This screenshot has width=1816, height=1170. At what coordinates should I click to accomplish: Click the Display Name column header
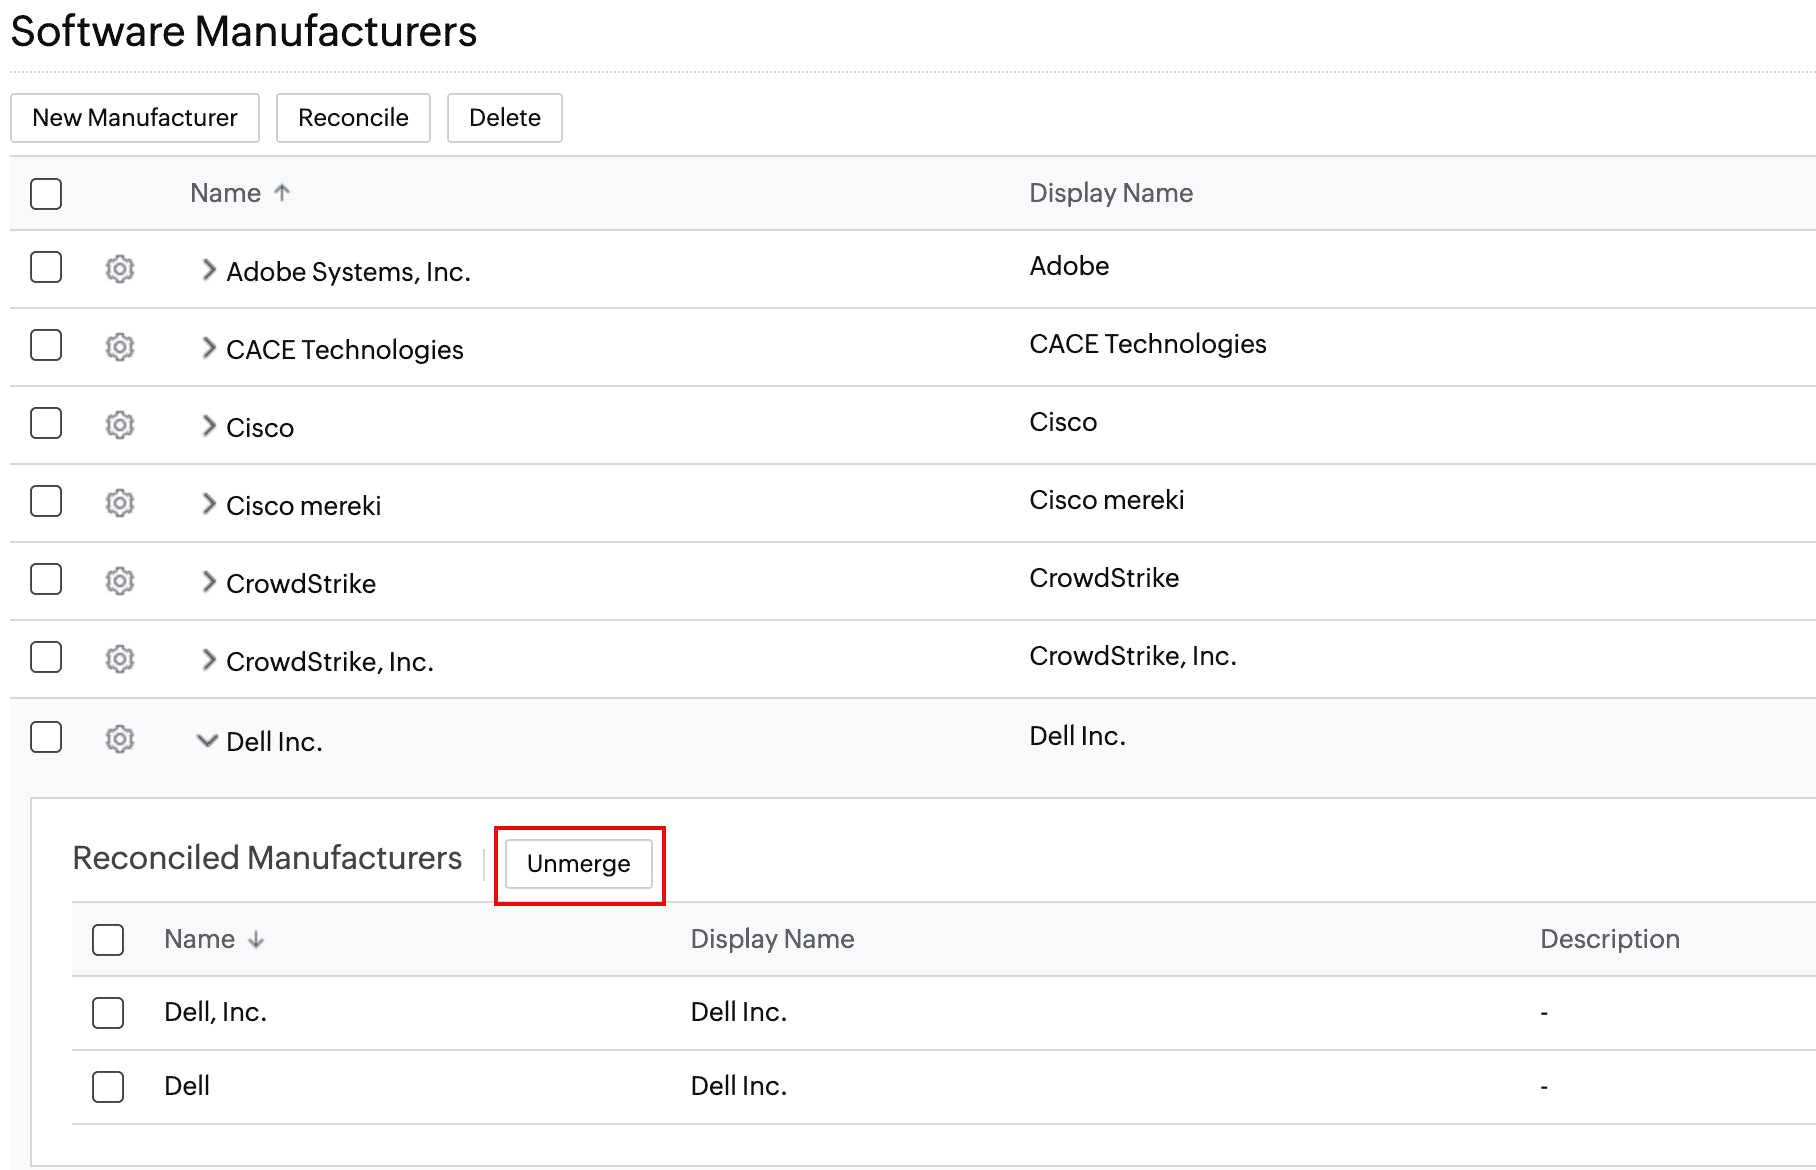1111,193
